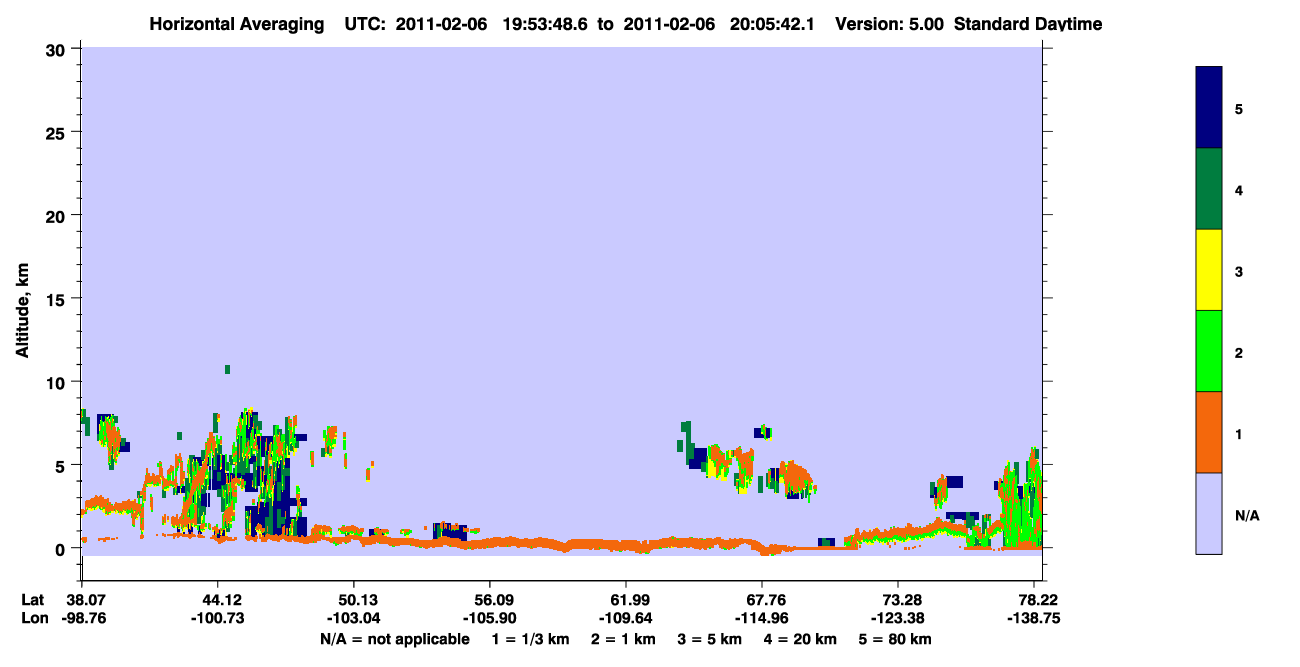Click longitude value -105.90
1300x667 pixels.
(x=489, y=618)
